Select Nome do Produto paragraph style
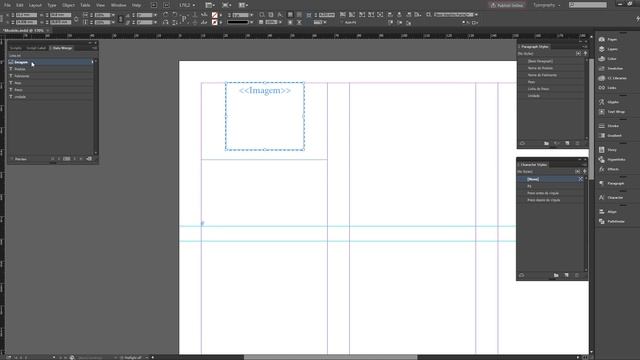 coord(551,68)
